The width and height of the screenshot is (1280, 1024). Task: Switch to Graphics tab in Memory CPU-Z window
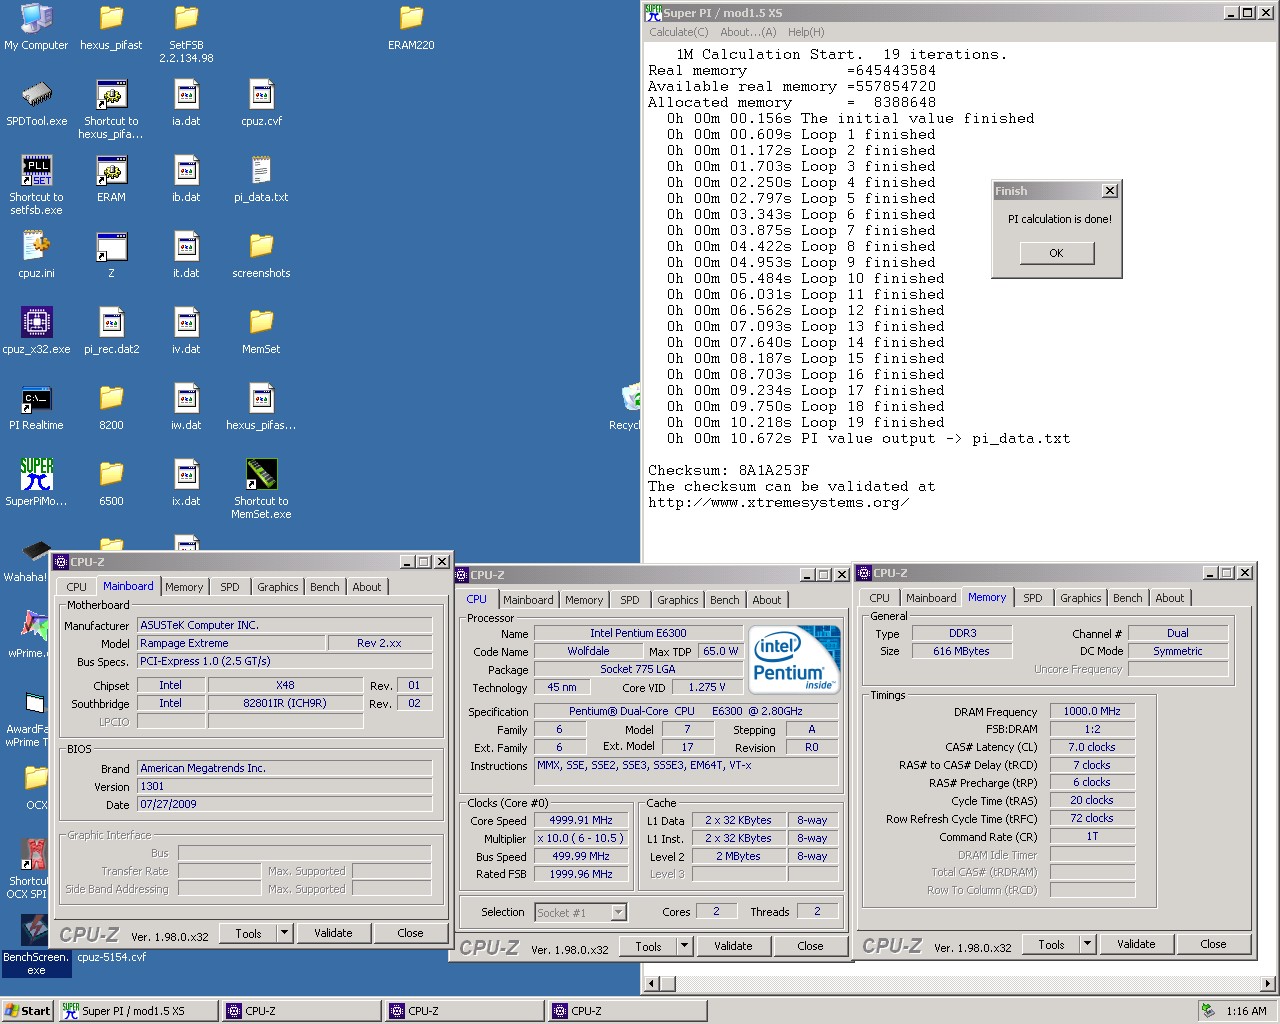pyautogui.click(x=1081, y=598)
